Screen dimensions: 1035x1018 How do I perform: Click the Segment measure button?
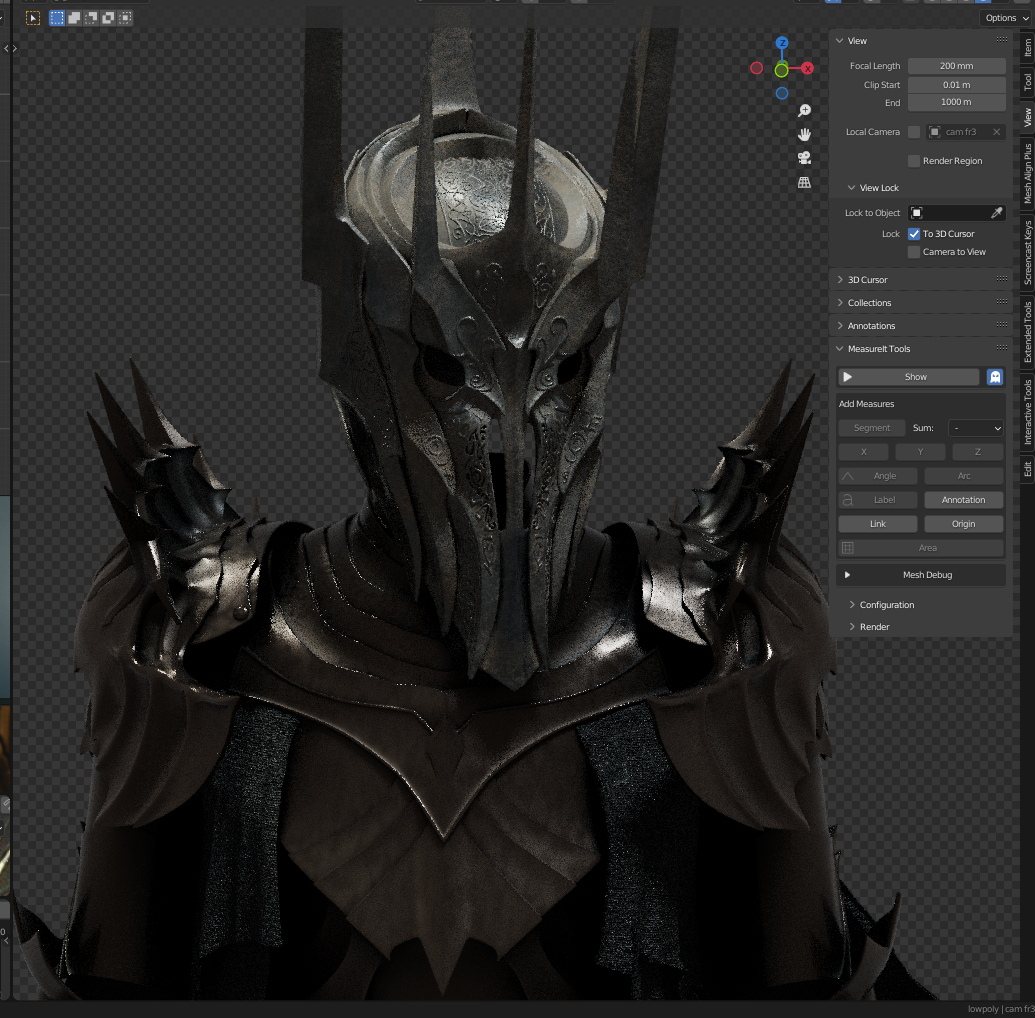tap(871, 428)
